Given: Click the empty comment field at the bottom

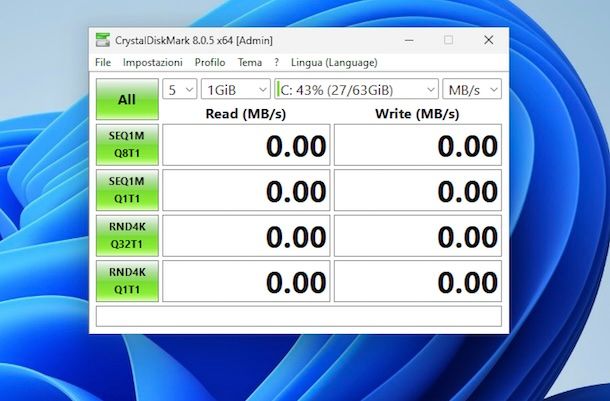Looking at the screenshot, I should pos(299,316).
